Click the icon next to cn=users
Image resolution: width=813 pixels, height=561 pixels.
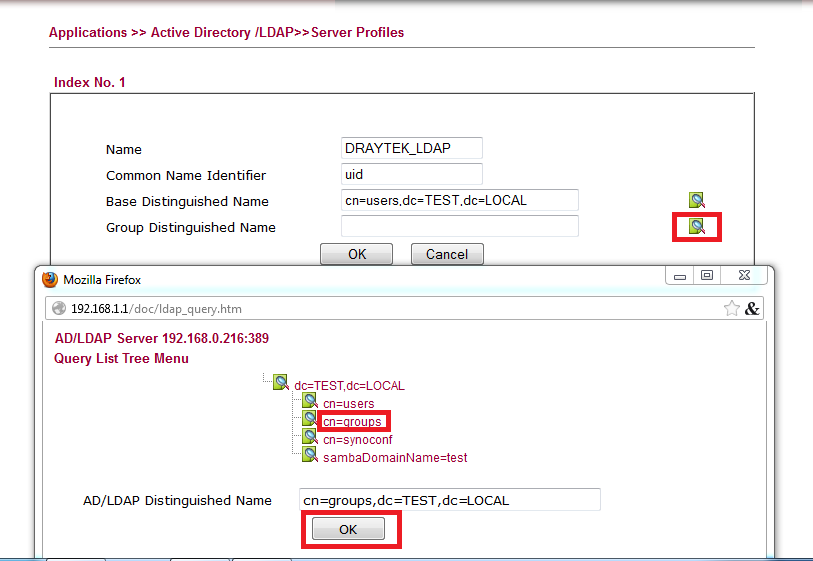[x=310, y=402]
